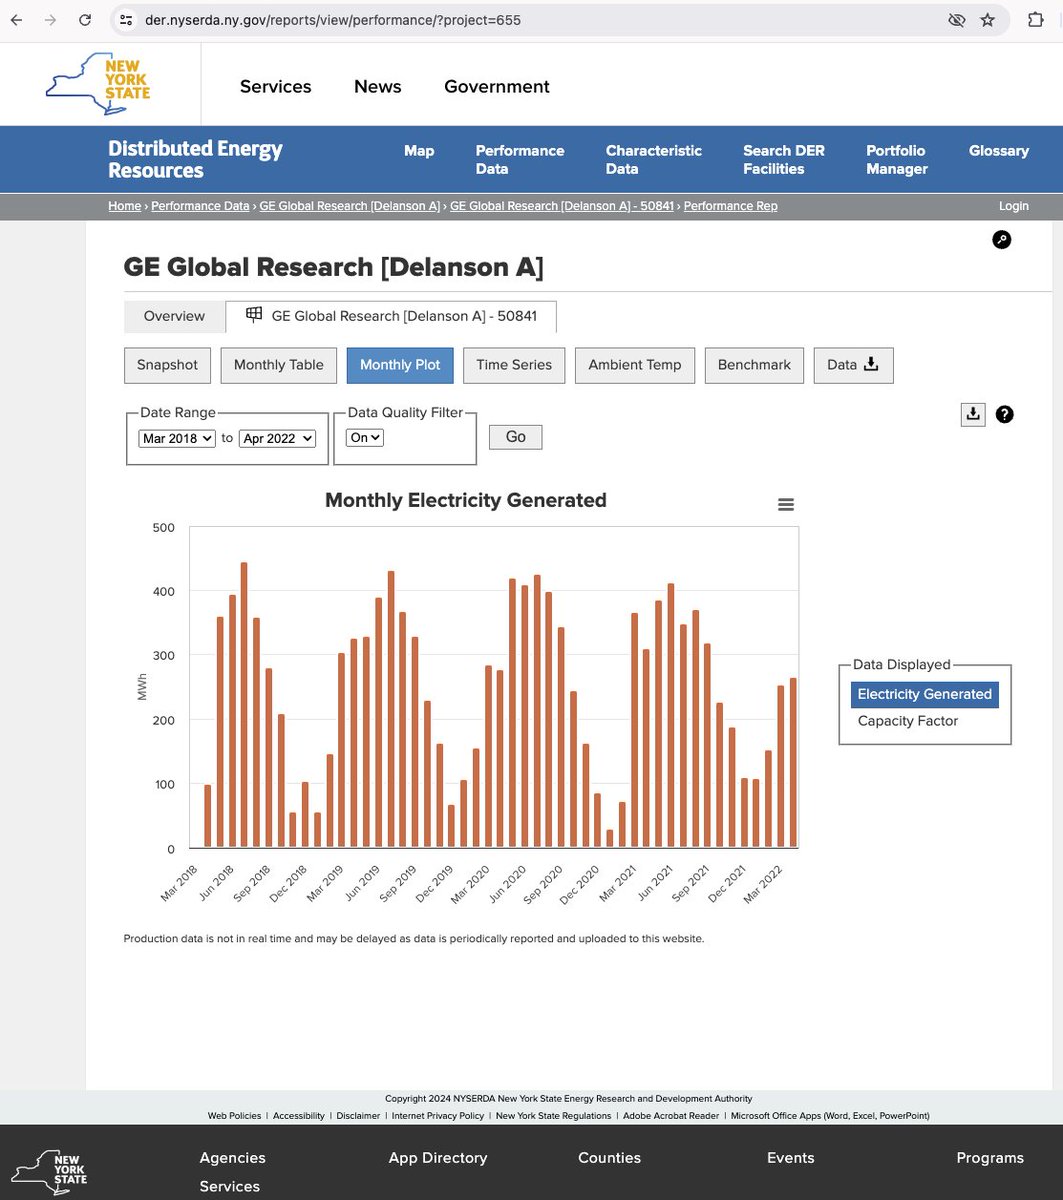The height and width of the screenshot is (1200, 1063).
Task: Click the tallest 2018 bar in chart
Action: pyautogui.click(x=244, y=705)
